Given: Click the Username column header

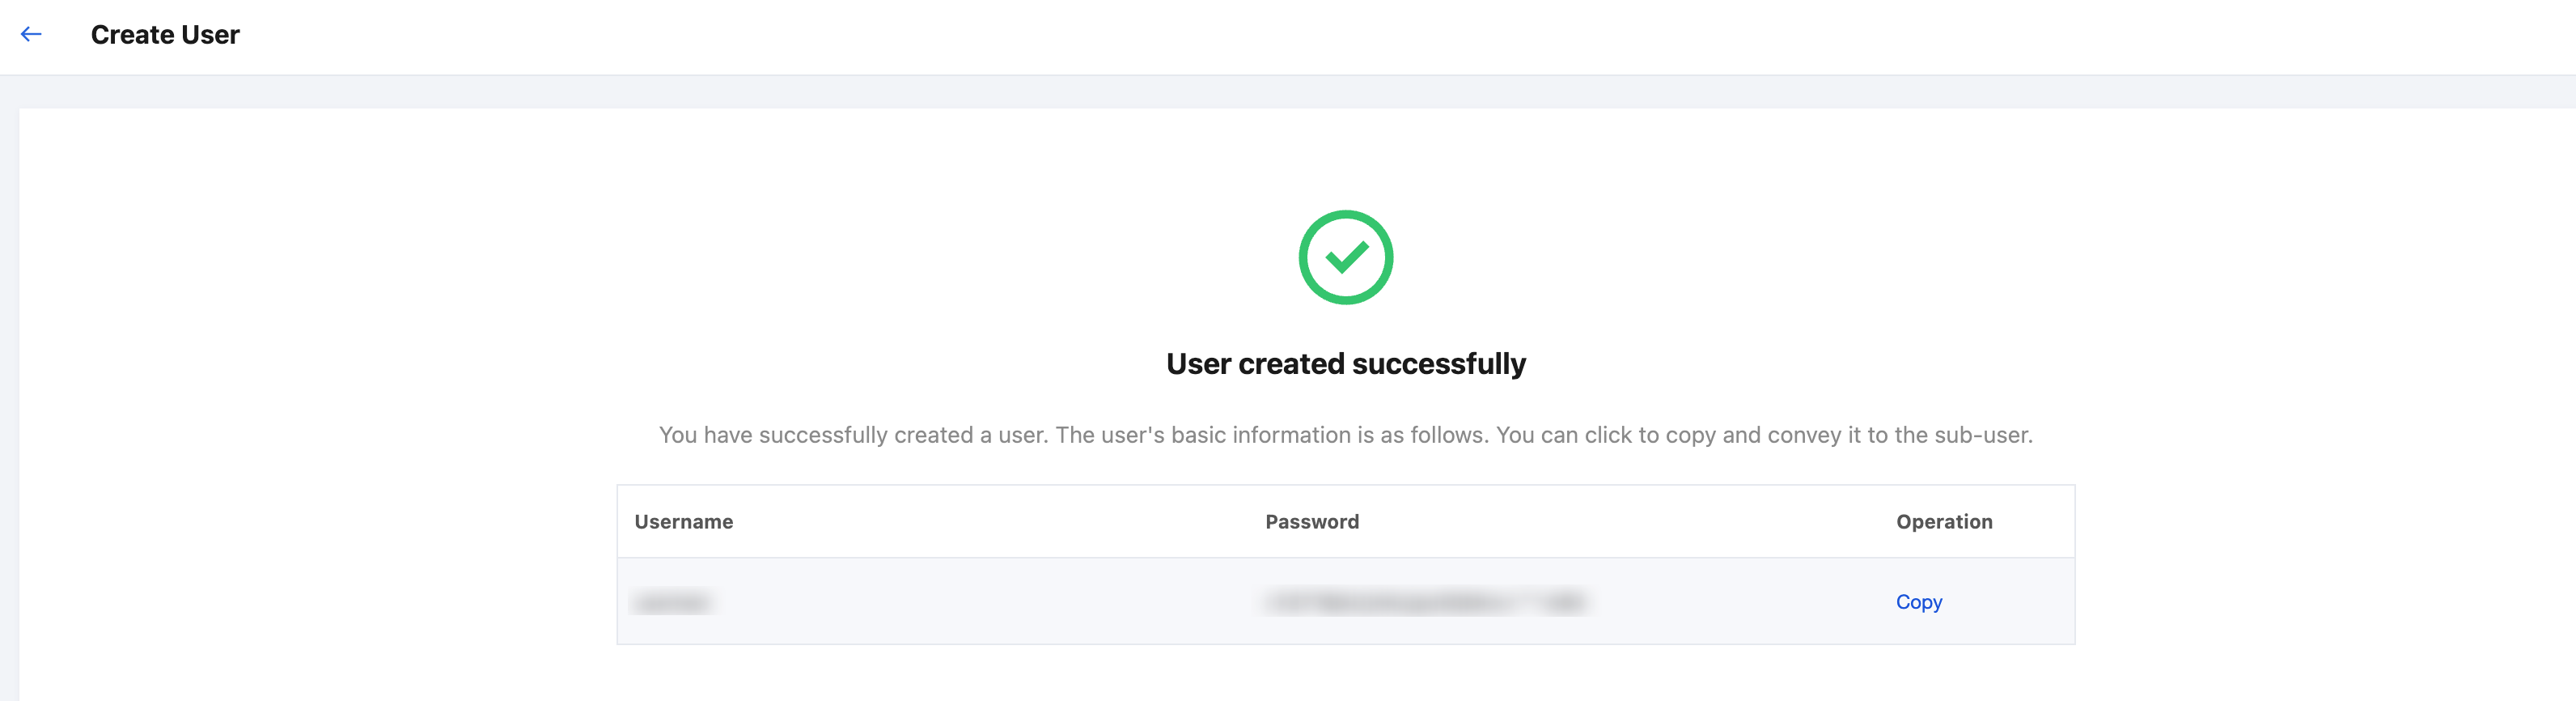Looking at the screenshot, I should coord(683,522).
